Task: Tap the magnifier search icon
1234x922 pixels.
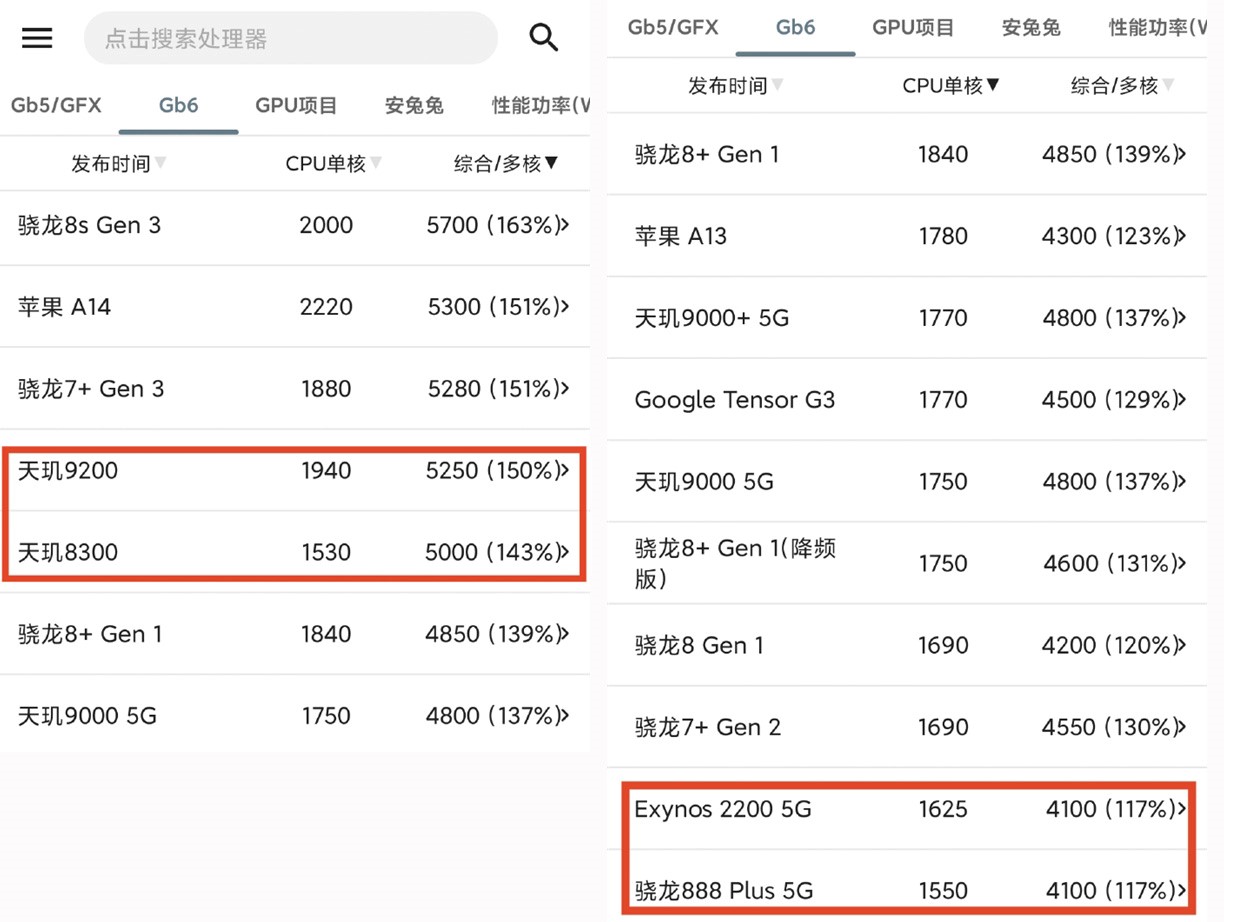Action: (543, 38)
